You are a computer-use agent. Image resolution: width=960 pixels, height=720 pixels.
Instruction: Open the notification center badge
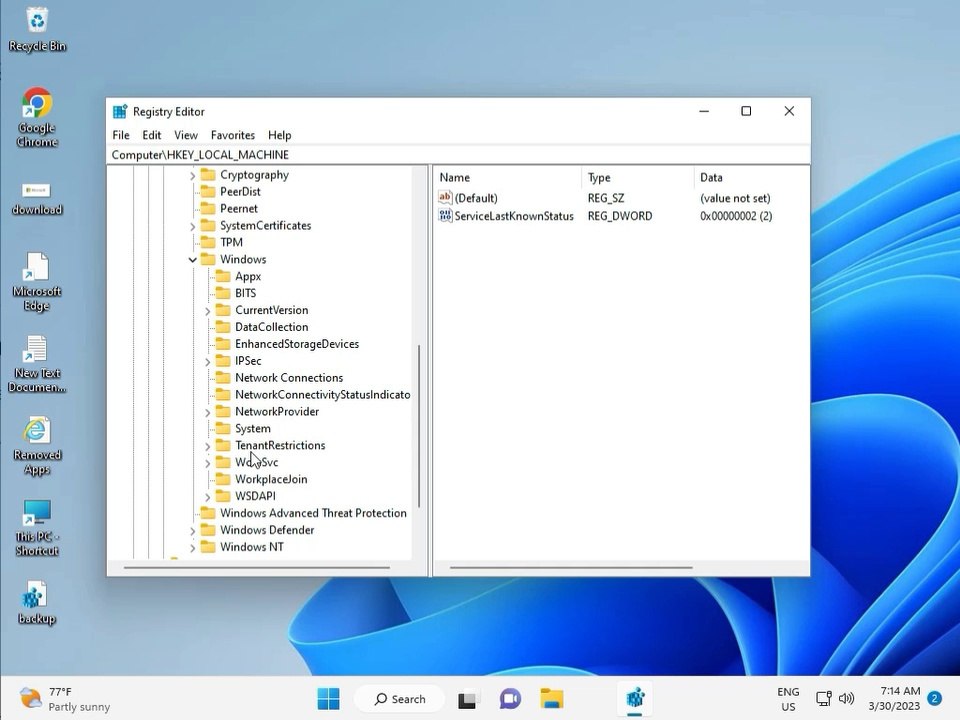[x=934, y=699]
